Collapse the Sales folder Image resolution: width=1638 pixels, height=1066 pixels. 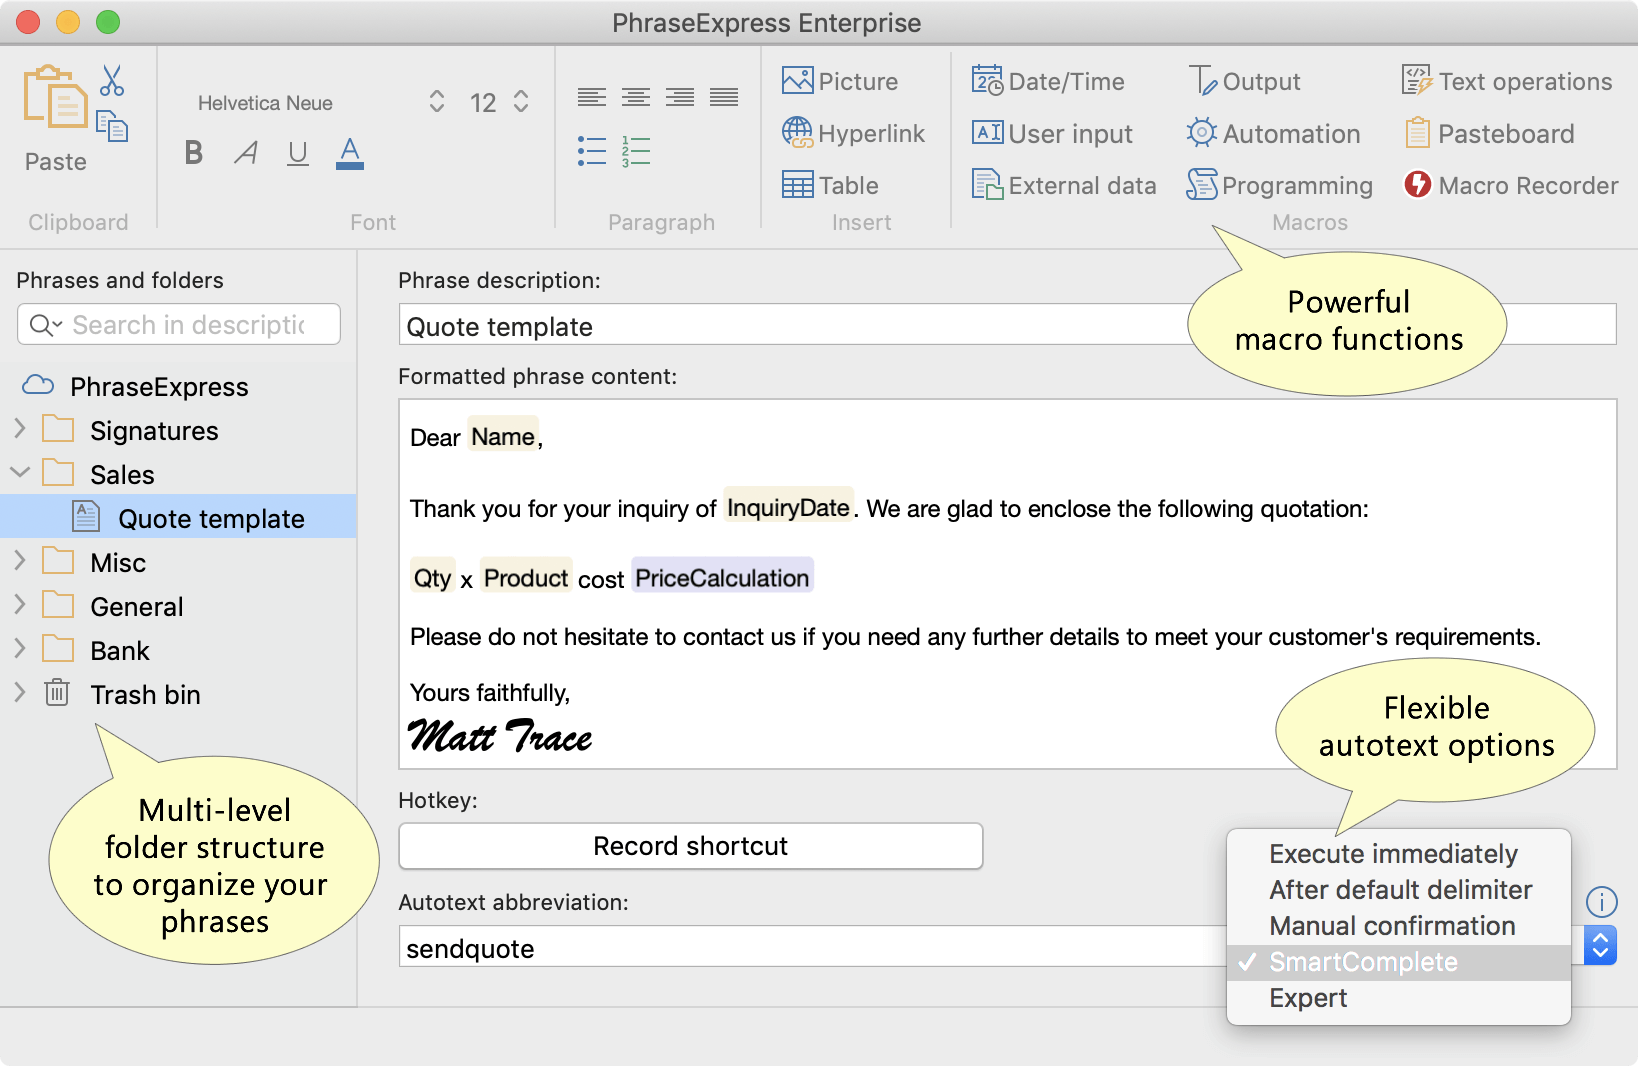[20, 471]
